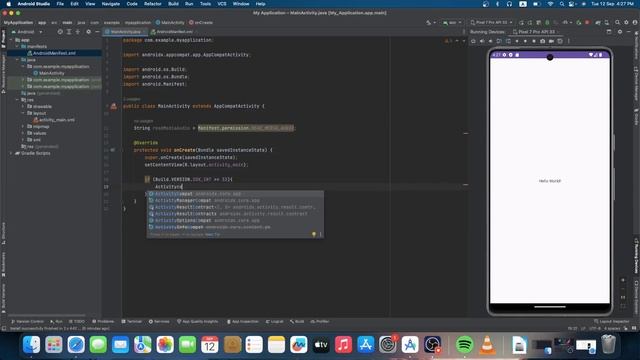Collapse the manifests folder
Image resolution: width=640 pixels, height=360 pixels.
tap(18, 47)
